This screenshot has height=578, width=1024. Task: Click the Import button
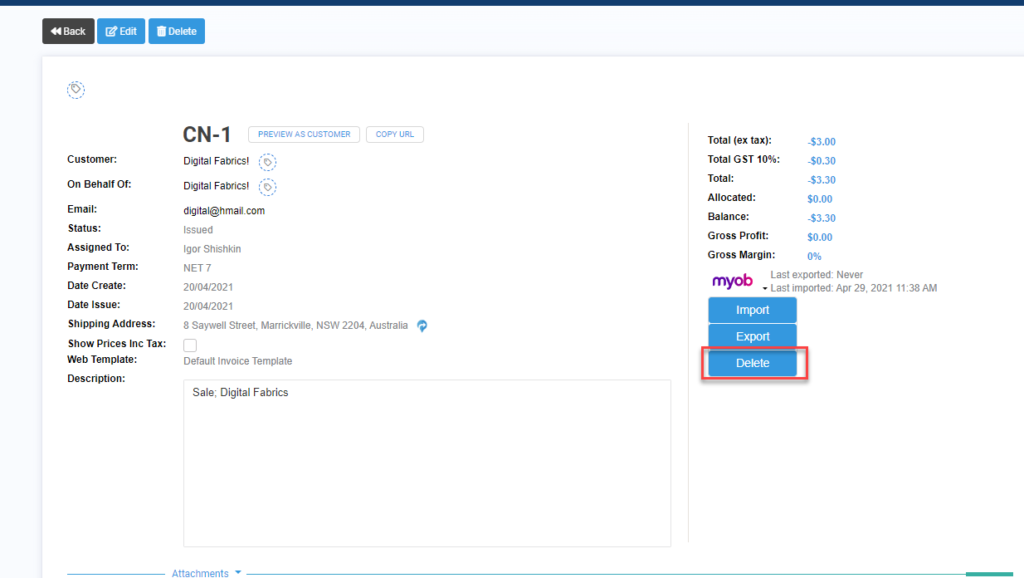(x=752, y=309)
